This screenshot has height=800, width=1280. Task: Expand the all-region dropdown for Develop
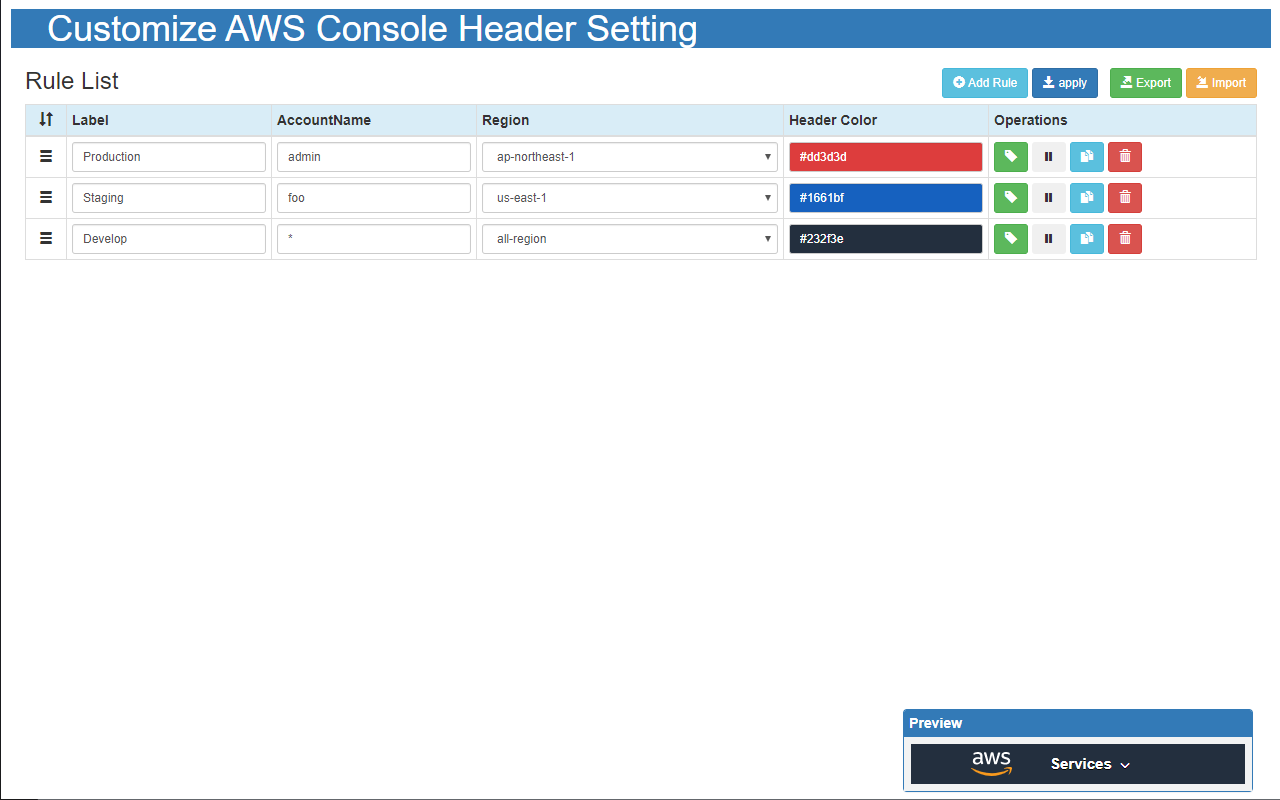click(629, 238)
